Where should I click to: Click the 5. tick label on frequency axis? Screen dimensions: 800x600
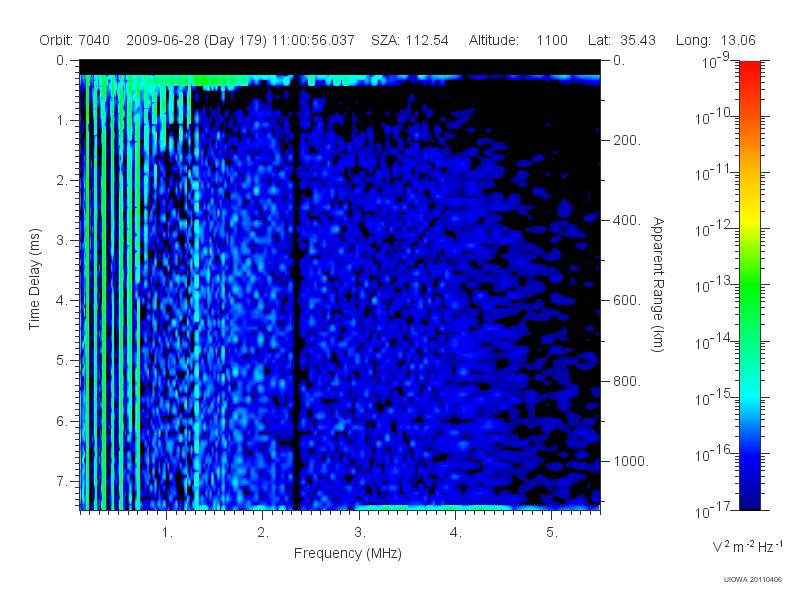tap(552, 532)
